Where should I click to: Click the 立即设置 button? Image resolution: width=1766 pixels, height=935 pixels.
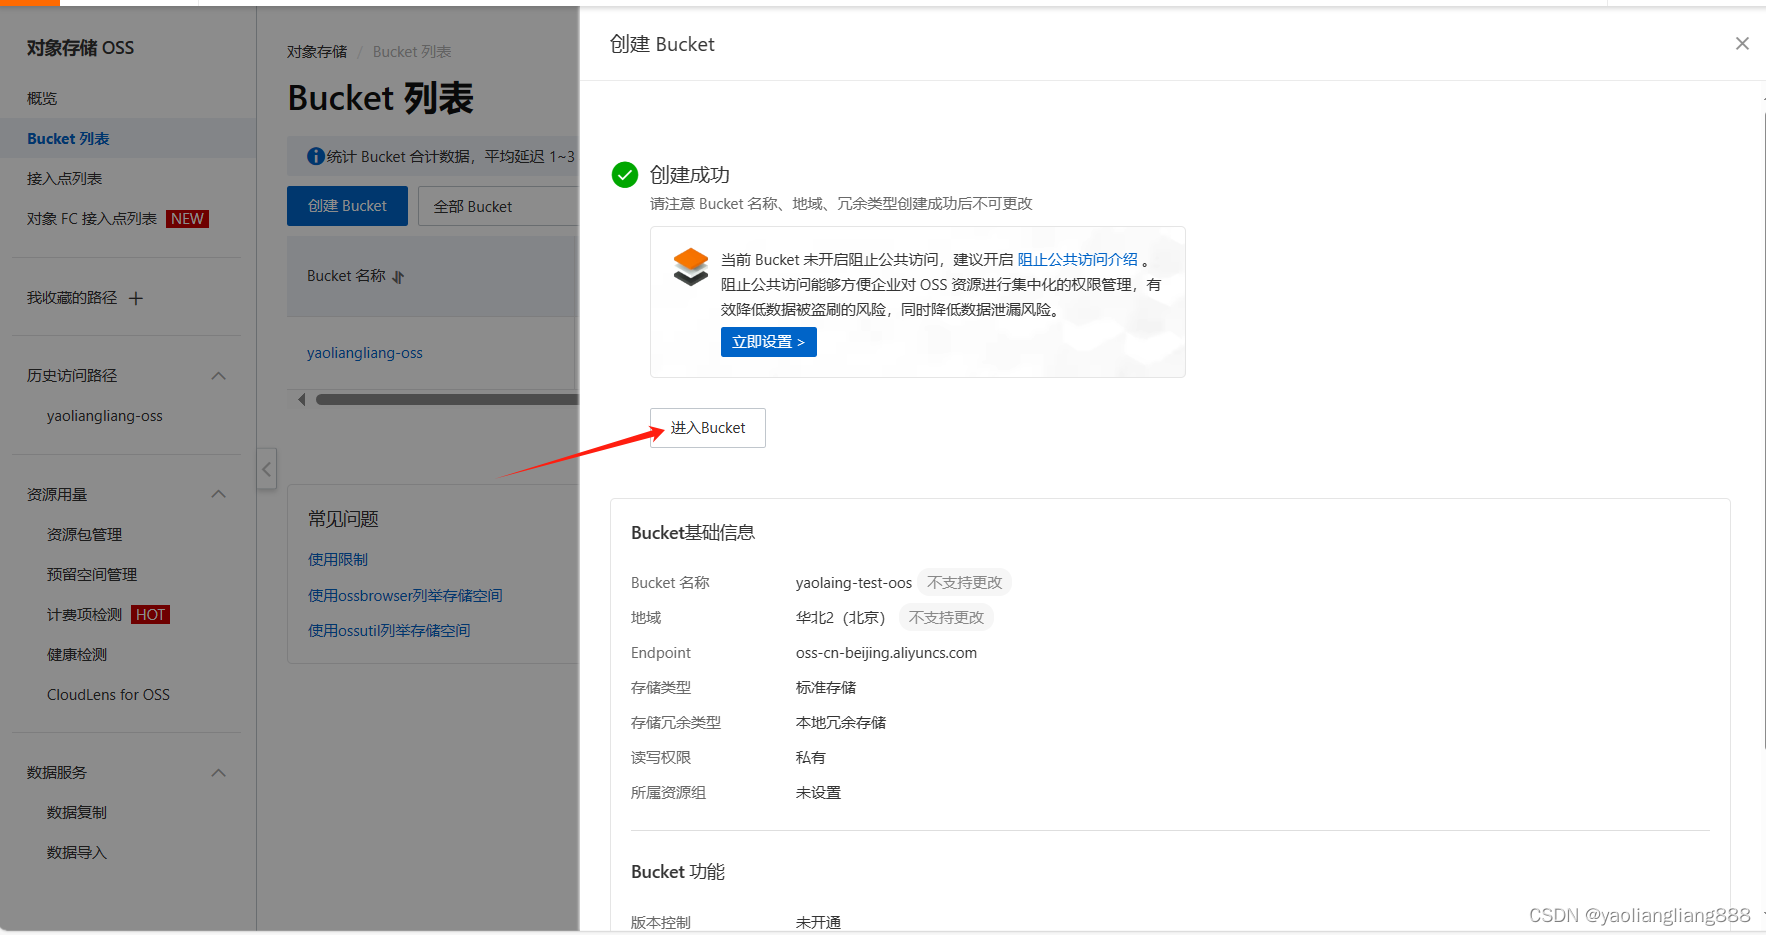coord(768,342)
